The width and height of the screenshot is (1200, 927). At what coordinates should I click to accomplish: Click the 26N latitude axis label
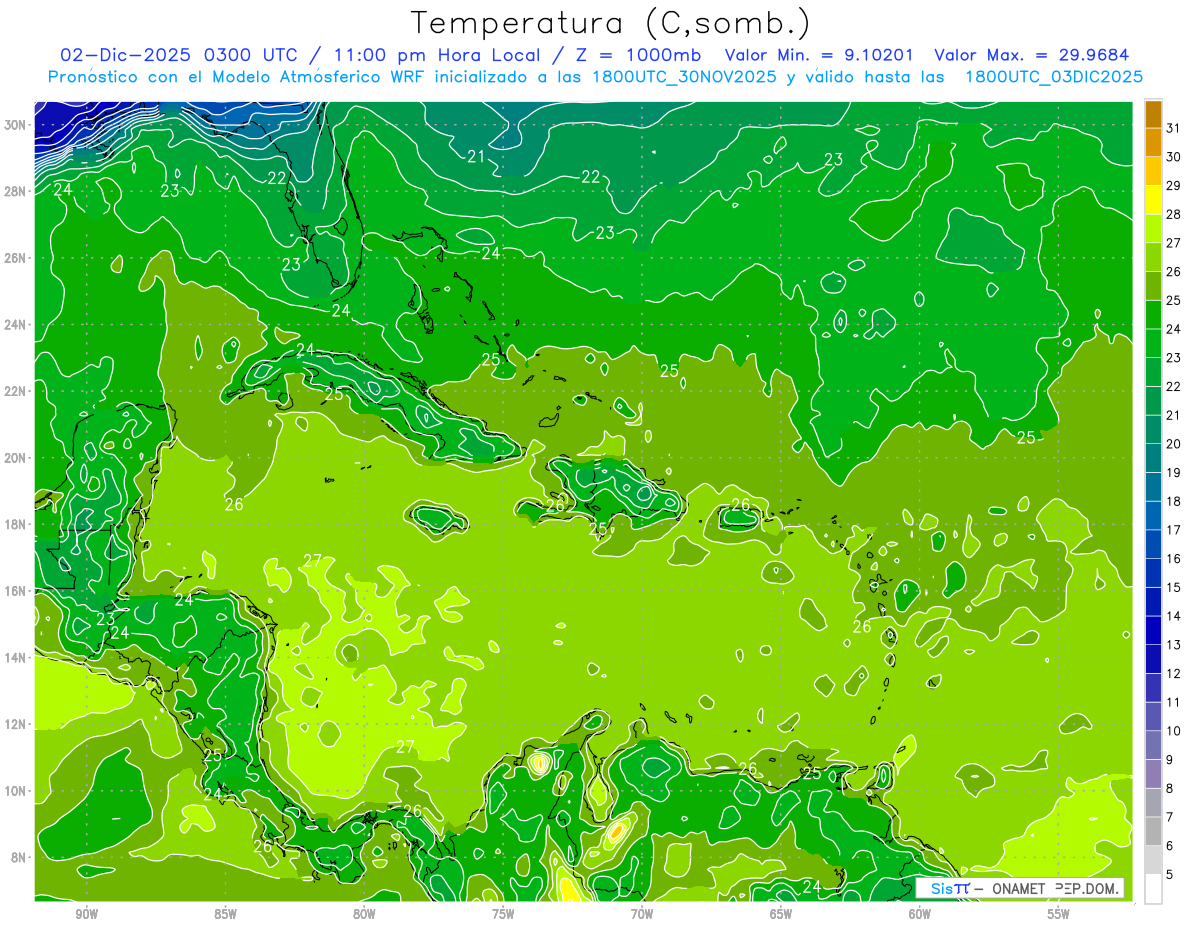pyautogui.click(x=14, y=258)
